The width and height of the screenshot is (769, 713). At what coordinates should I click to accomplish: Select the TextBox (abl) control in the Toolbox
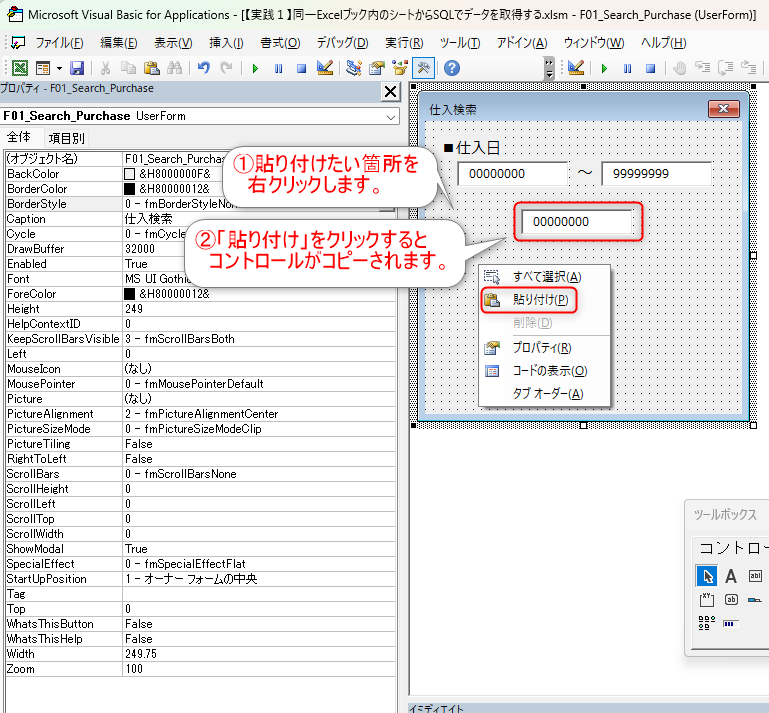(755, 576)
